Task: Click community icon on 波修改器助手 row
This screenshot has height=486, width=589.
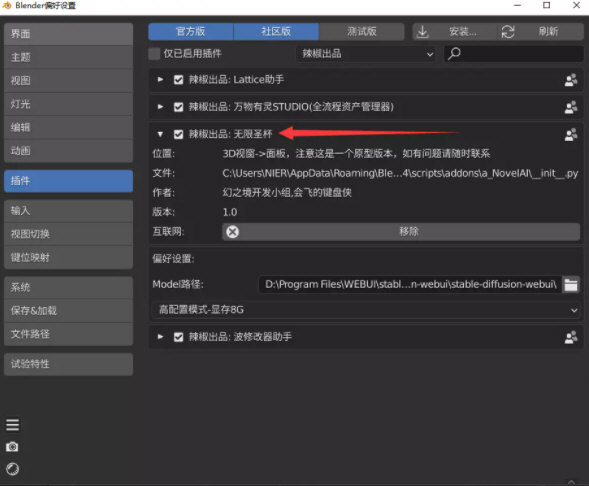Action: (x=571, y=337)
